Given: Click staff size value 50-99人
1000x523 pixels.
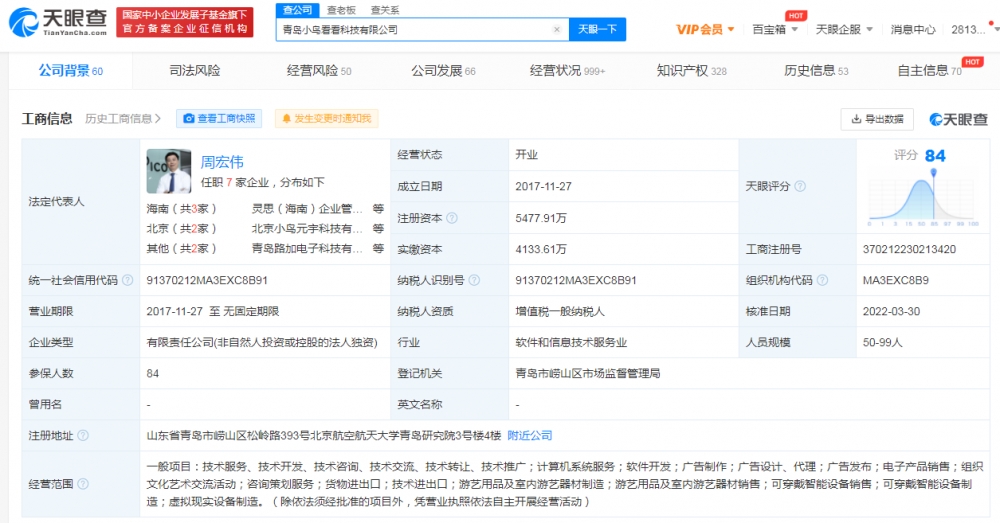Looking at the screenshot, I should pos(882,343).
